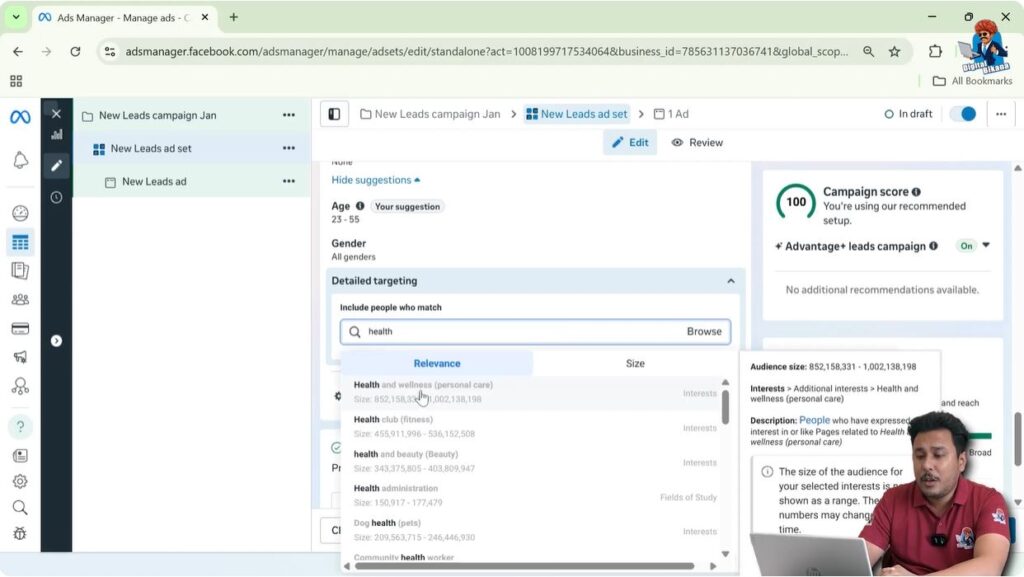Screen dimensions: 1024x577
Task: Open Settings gear in left sidebar
Action: pyautogui.click(x=20, y=481)
